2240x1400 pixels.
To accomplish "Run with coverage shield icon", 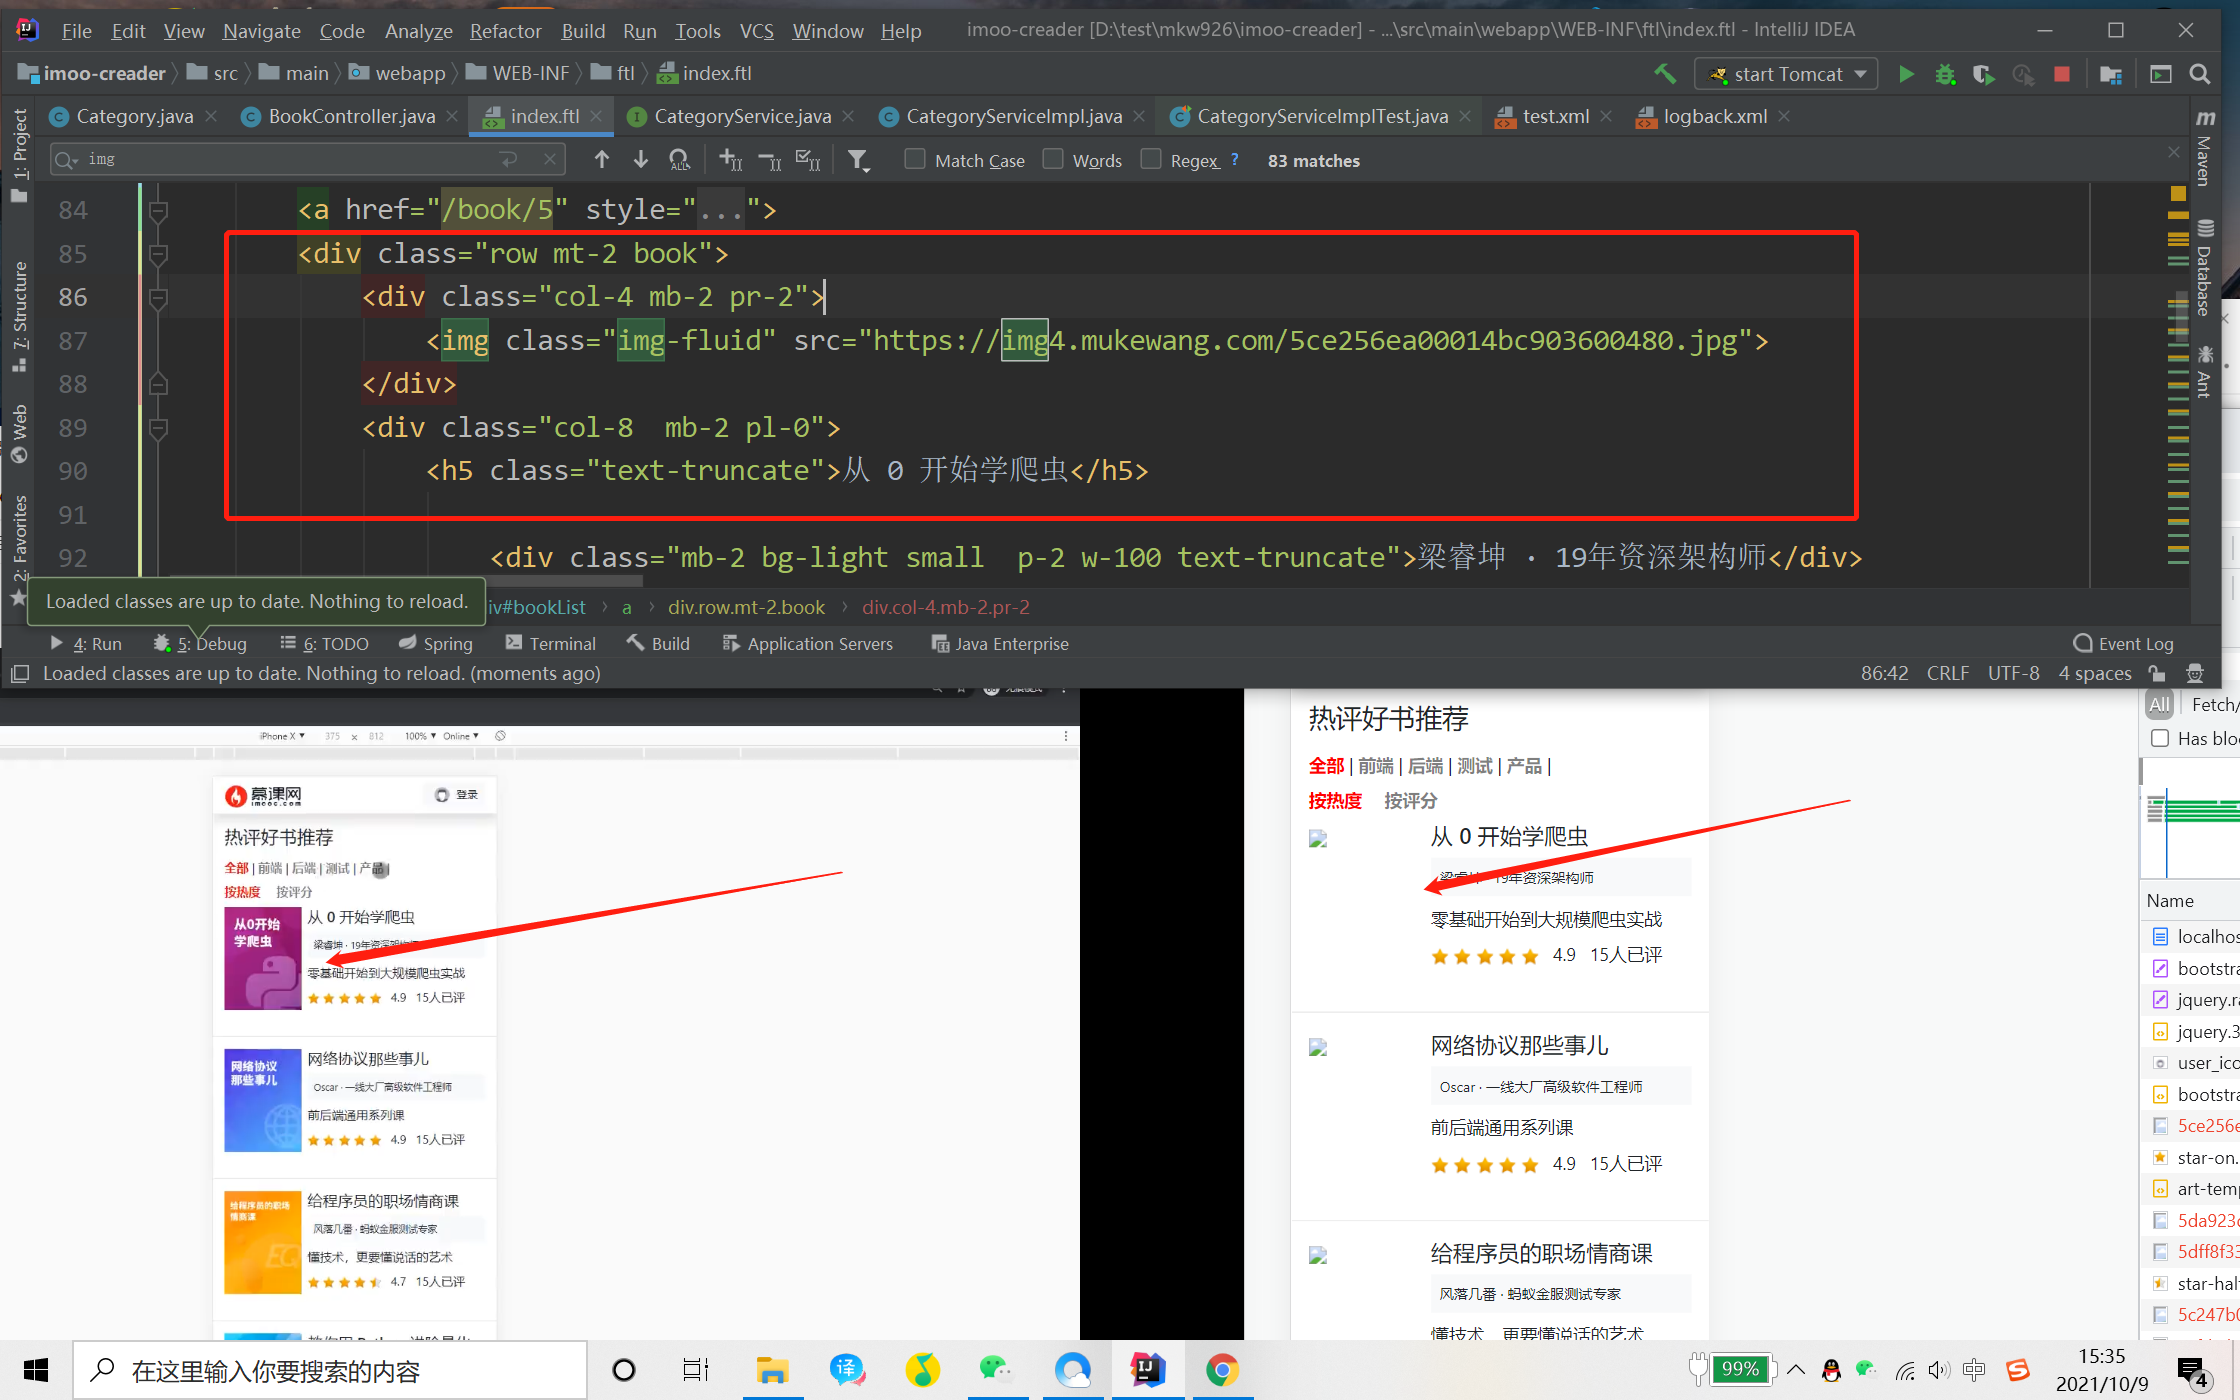I will tap(1983, 74).
